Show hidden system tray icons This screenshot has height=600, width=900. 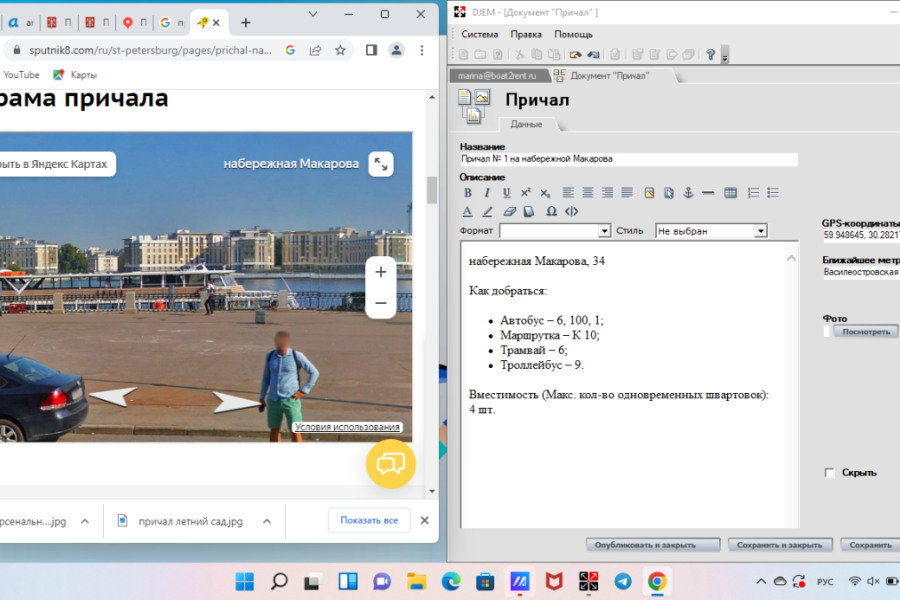coord(761,582)
